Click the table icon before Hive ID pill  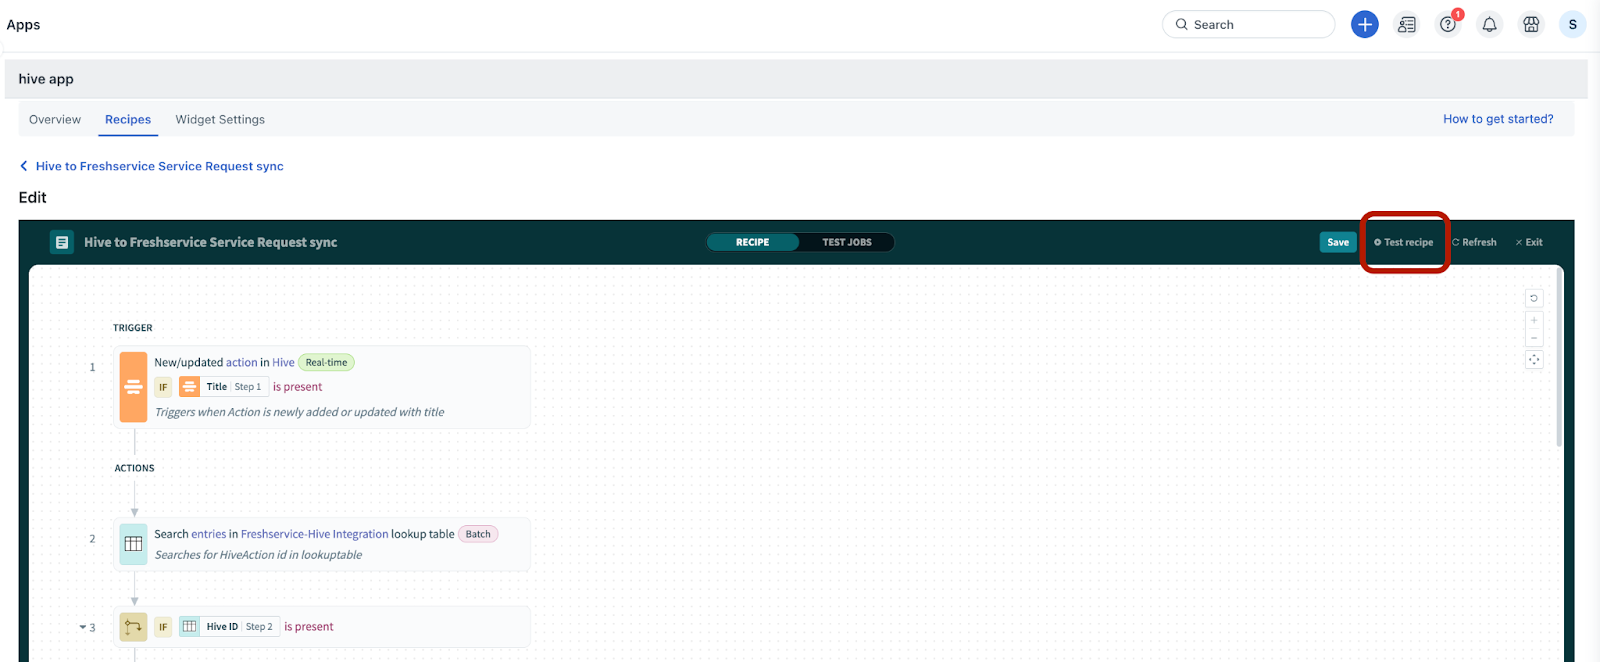pyautogui.click(x=189, y=627)
